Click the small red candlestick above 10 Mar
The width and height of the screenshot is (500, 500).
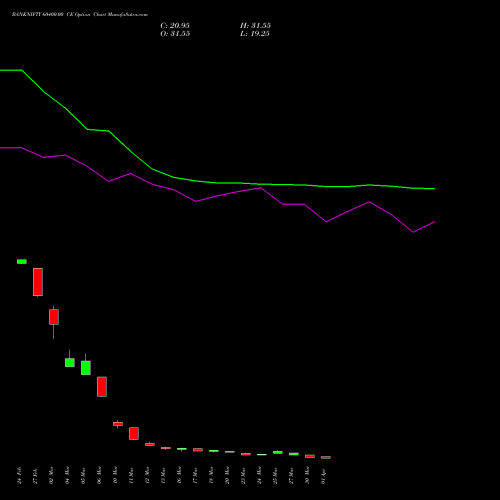point(118,424)
